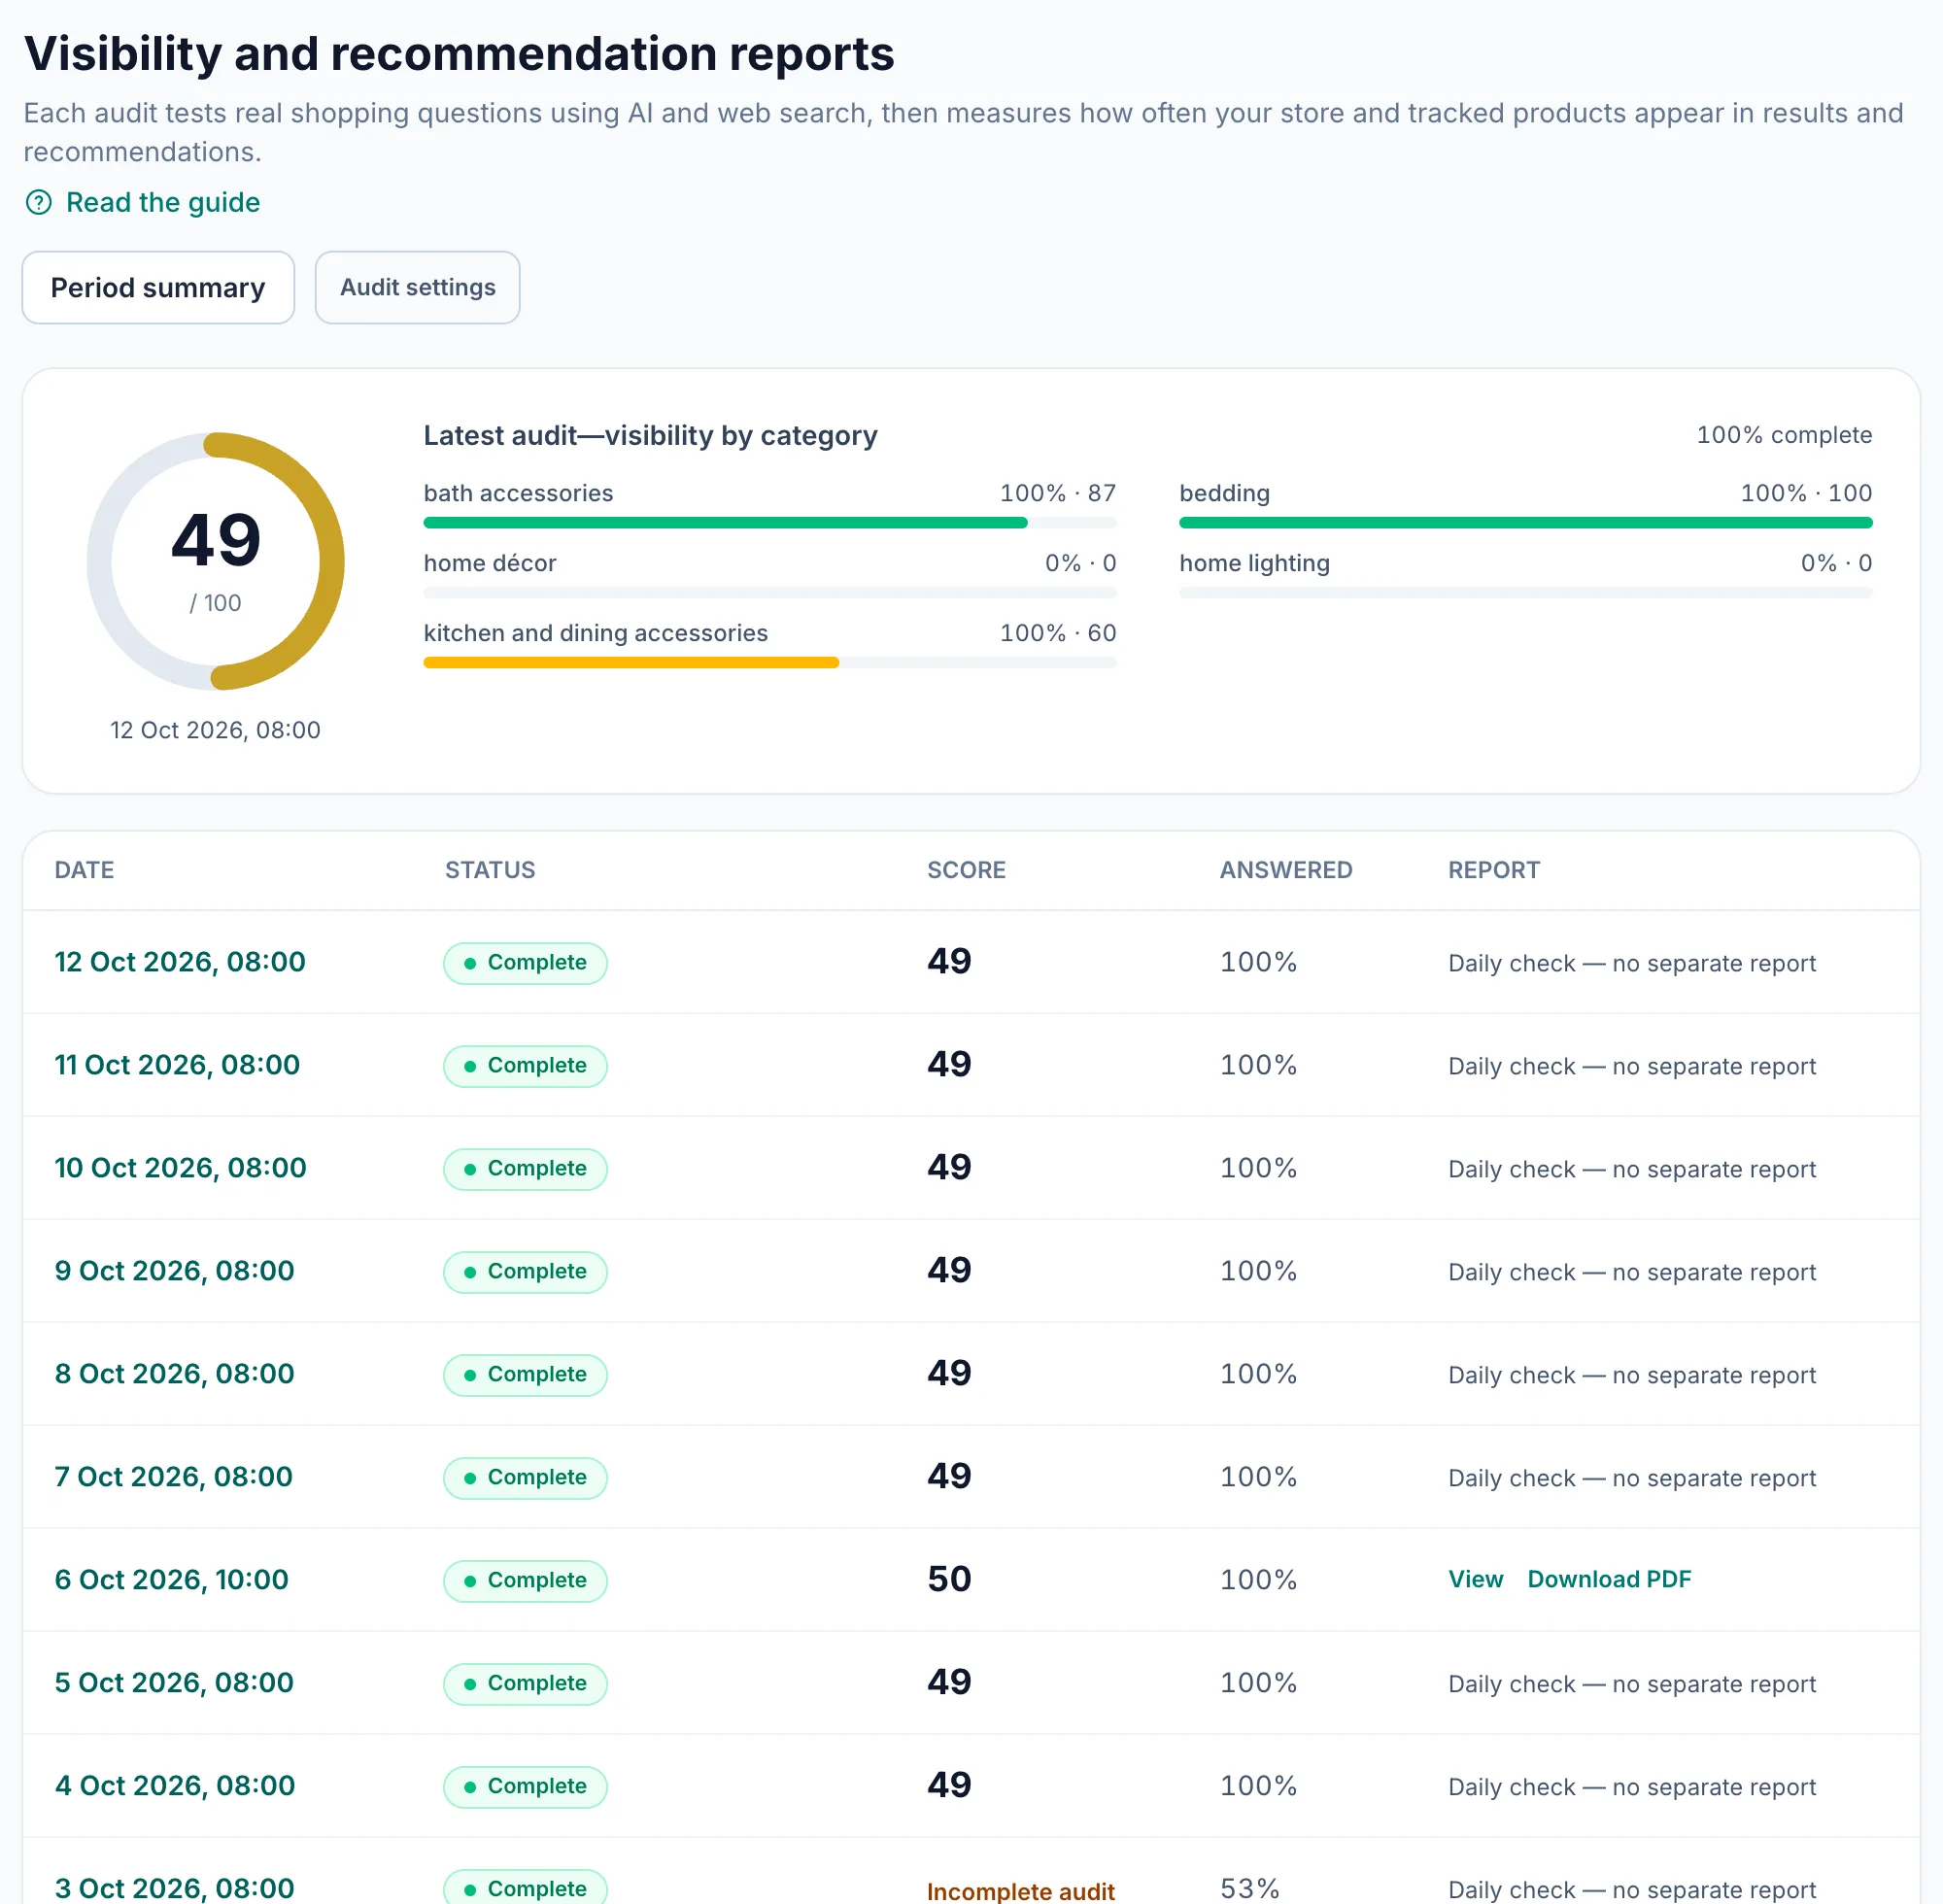Viewport: 1943px width, 1904px height.
Task: Click the score 50 in the 6 Oct row
Action: 949,1579
